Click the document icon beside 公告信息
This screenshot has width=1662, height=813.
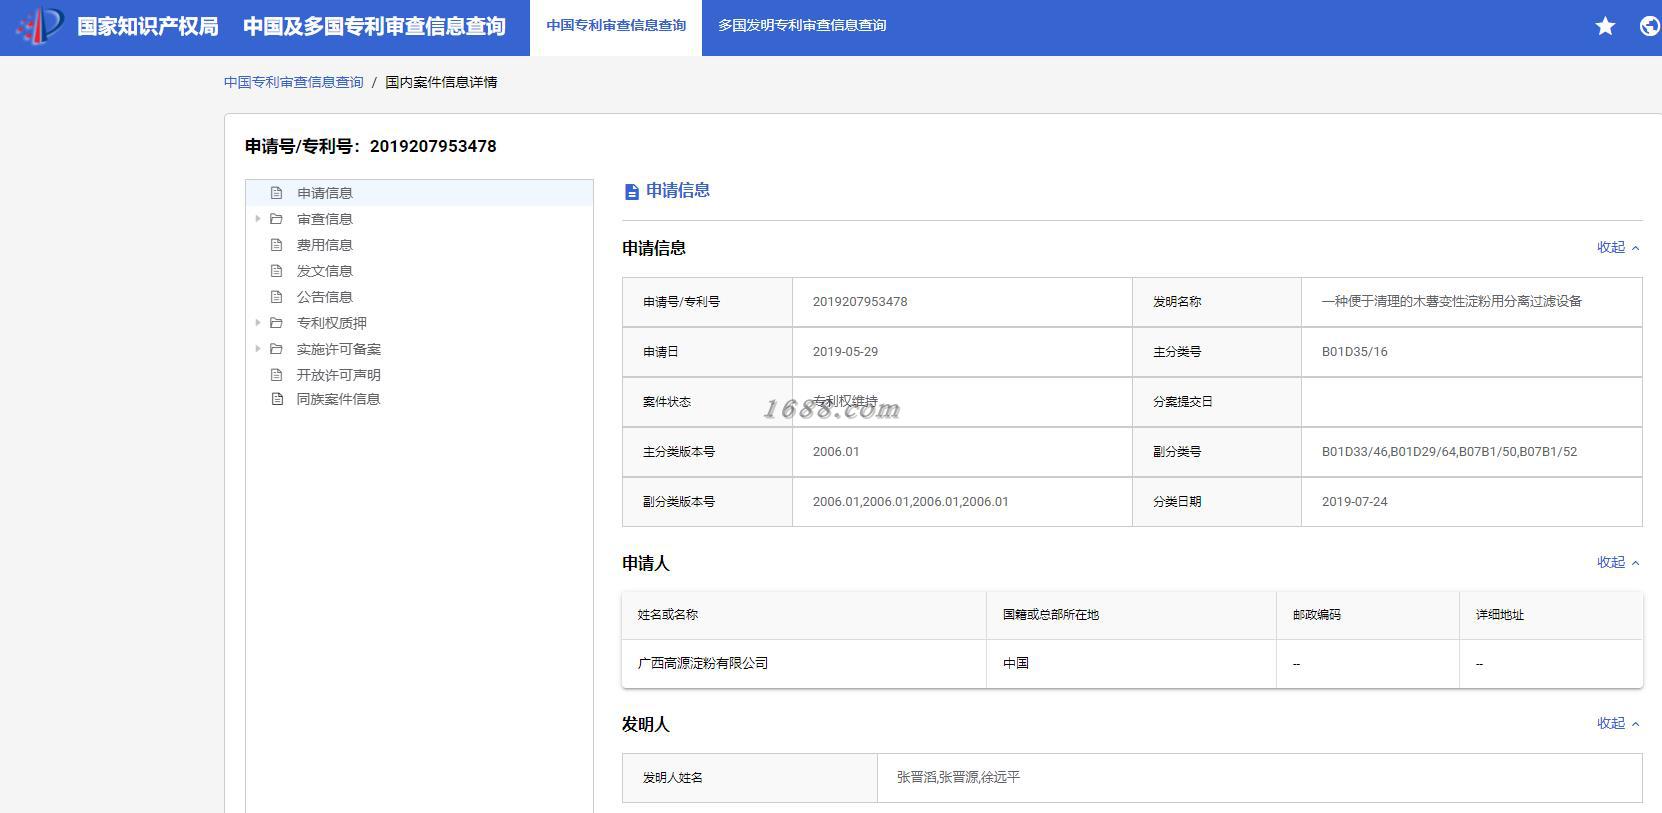277,297
